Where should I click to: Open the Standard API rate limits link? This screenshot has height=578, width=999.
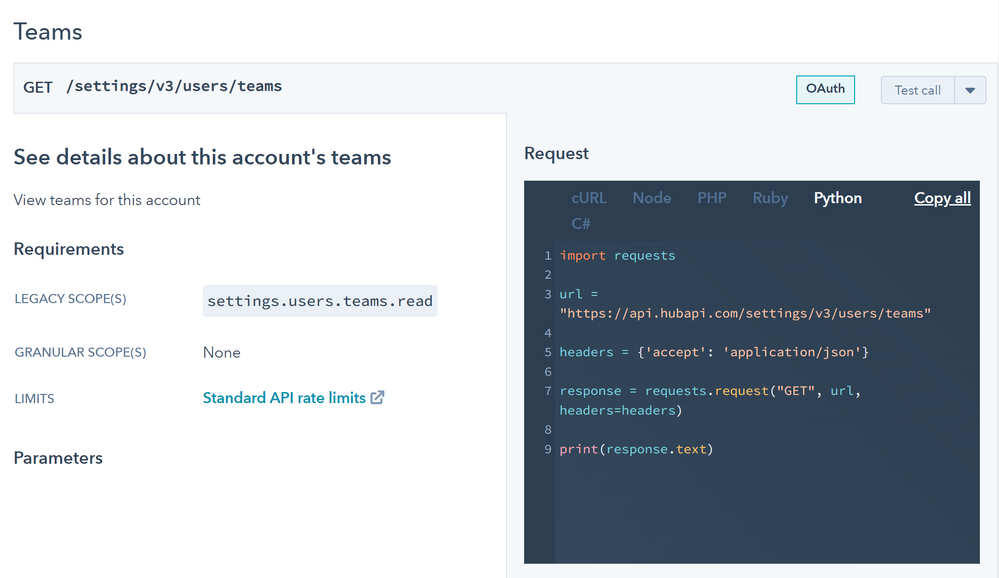(x=284, y=398)
